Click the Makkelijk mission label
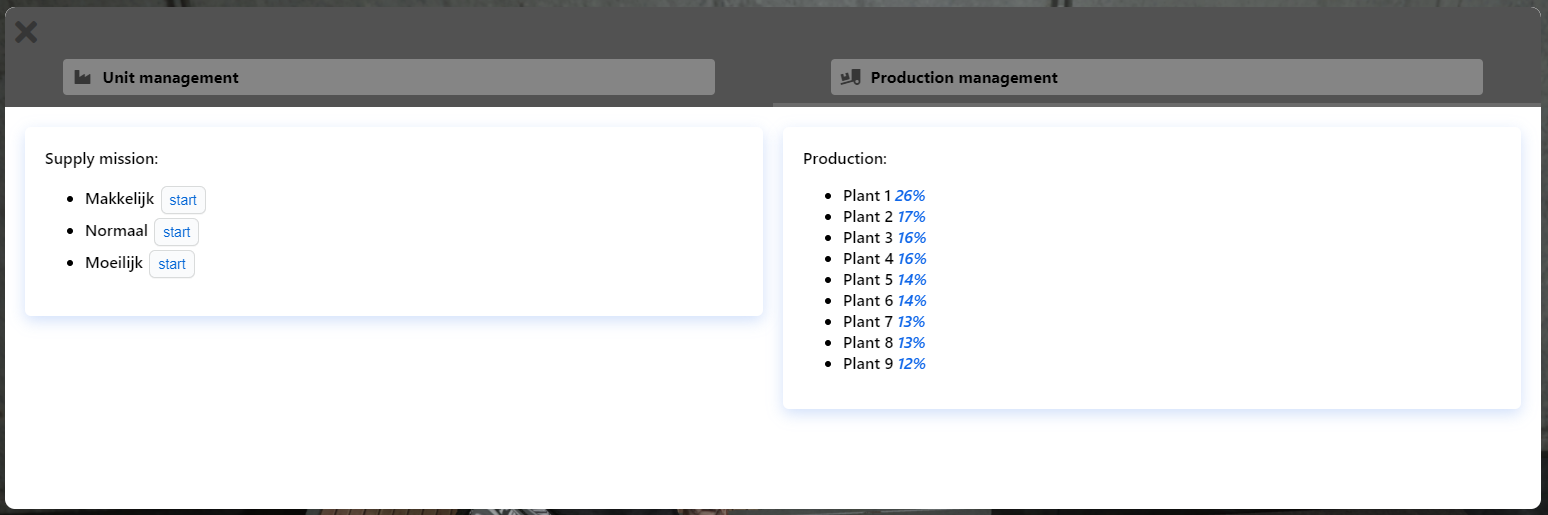 (119, 199)
